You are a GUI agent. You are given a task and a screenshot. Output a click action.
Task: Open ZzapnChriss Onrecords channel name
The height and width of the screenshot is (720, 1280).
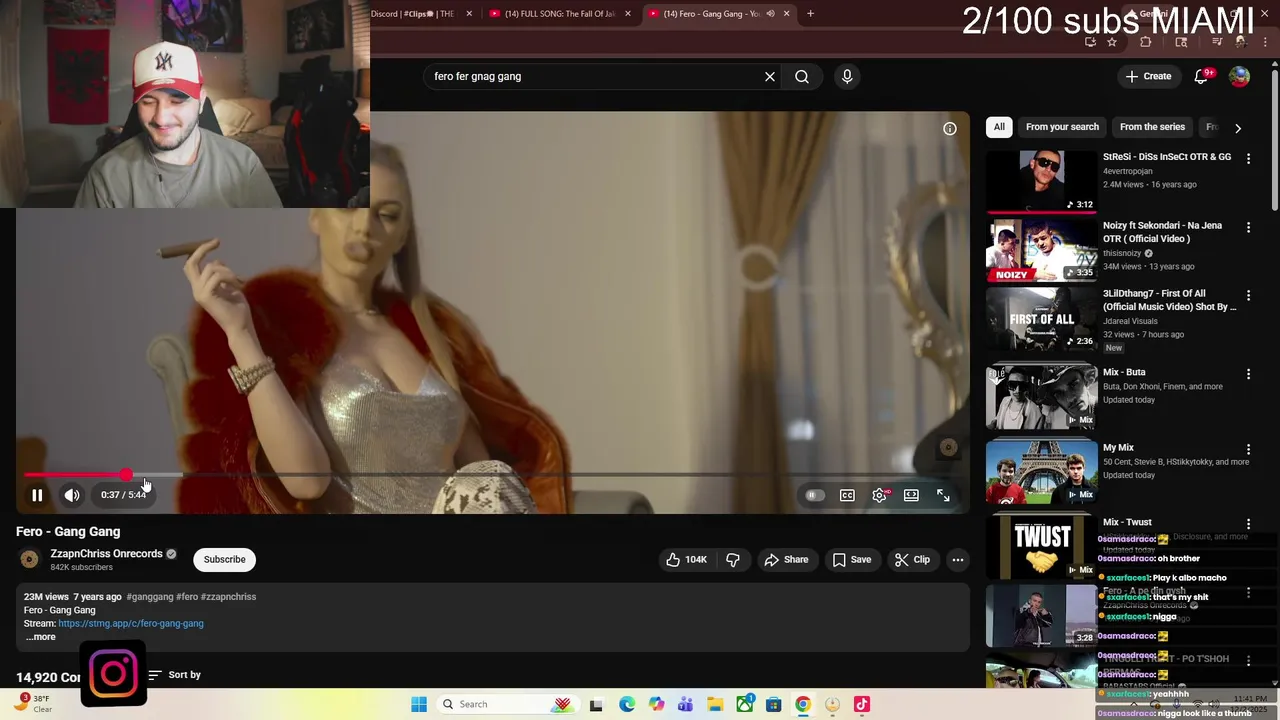click(x=106, y=554)
